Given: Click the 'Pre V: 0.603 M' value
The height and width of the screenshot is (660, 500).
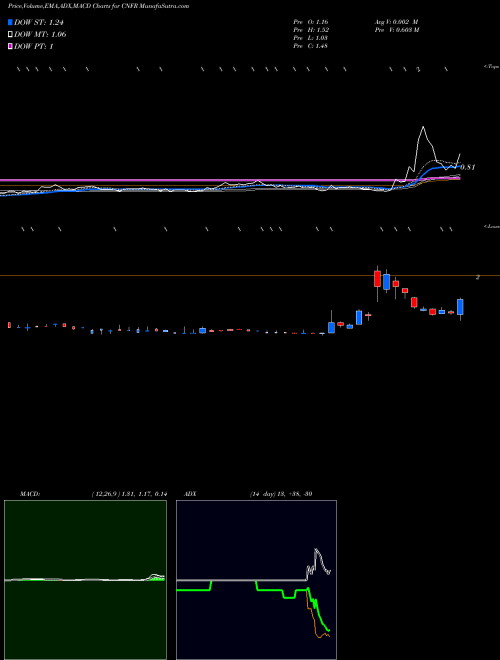Looking at the screenshot, I should [x=396, y=30].
